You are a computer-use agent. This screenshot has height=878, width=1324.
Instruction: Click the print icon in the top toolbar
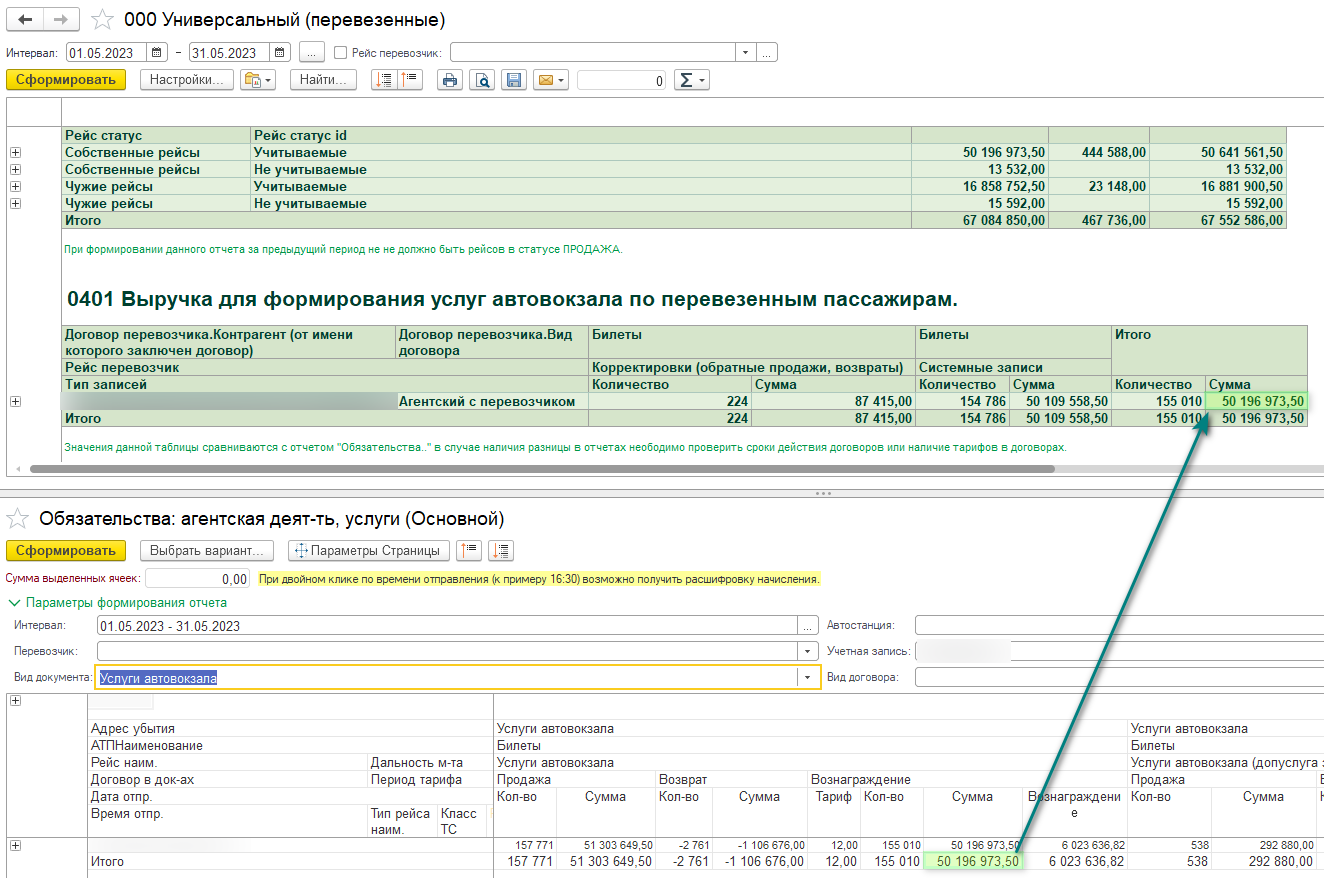click(x=450, y=81)
